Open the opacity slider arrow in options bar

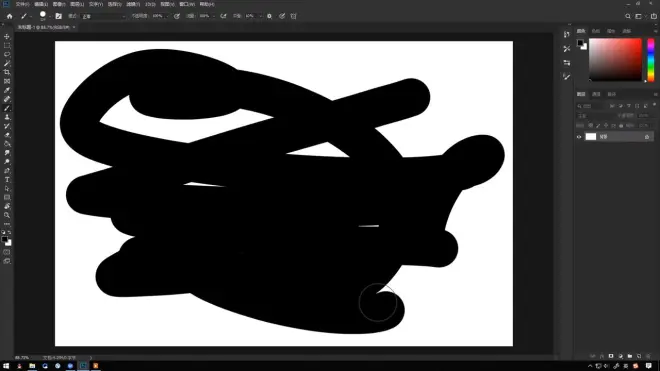pyautogui.click(x=167, y=16)
